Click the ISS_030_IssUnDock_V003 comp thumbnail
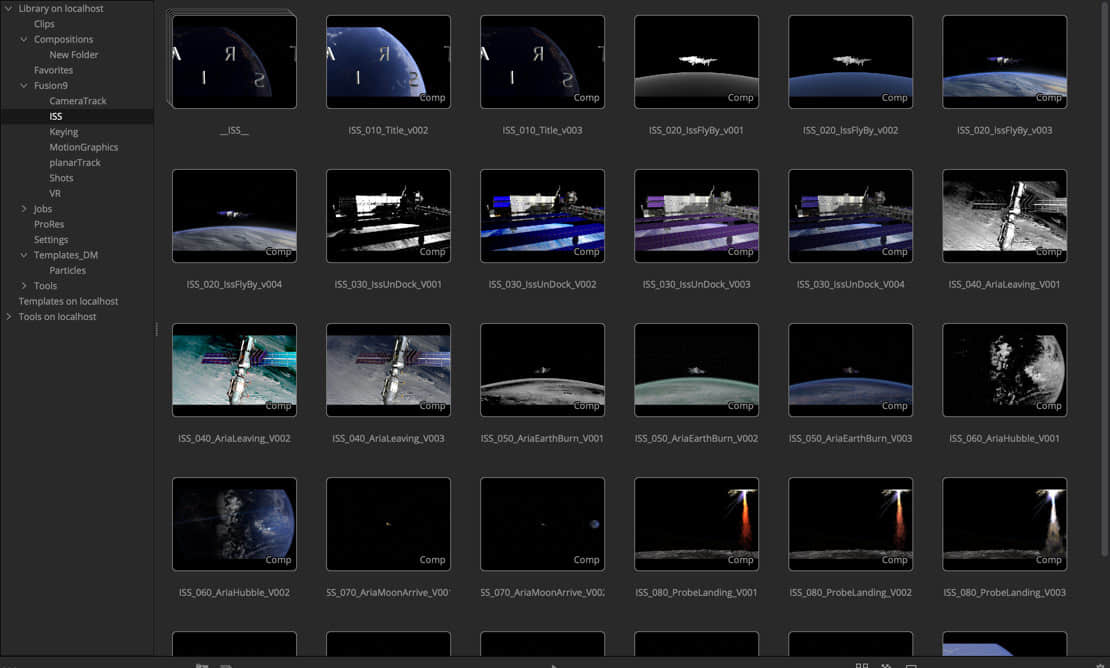Viewport: 1110px width, 668px height. [696, 216]
